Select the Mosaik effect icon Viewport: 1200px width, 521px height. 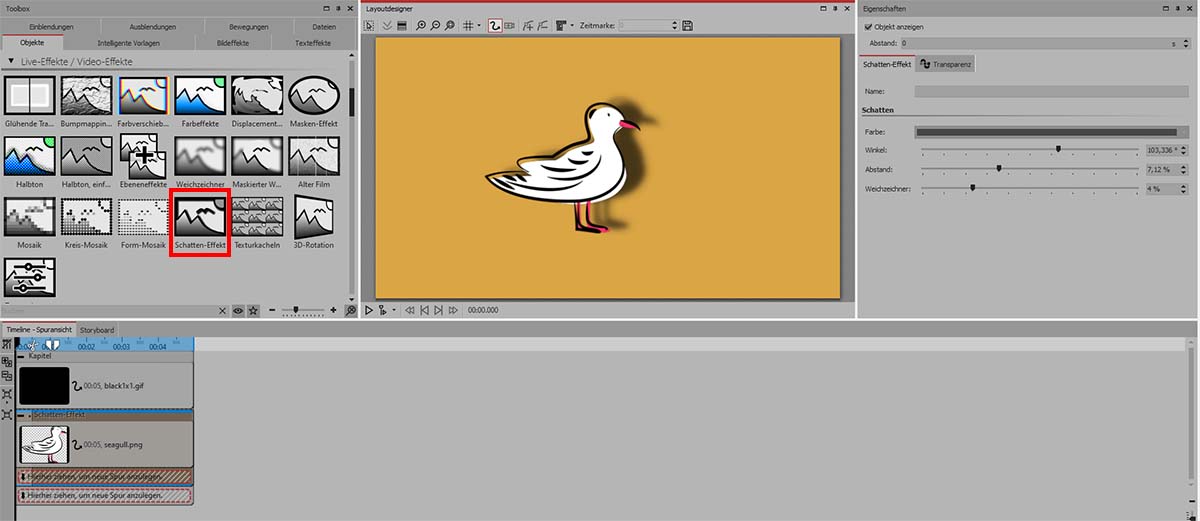coord(29,217)
